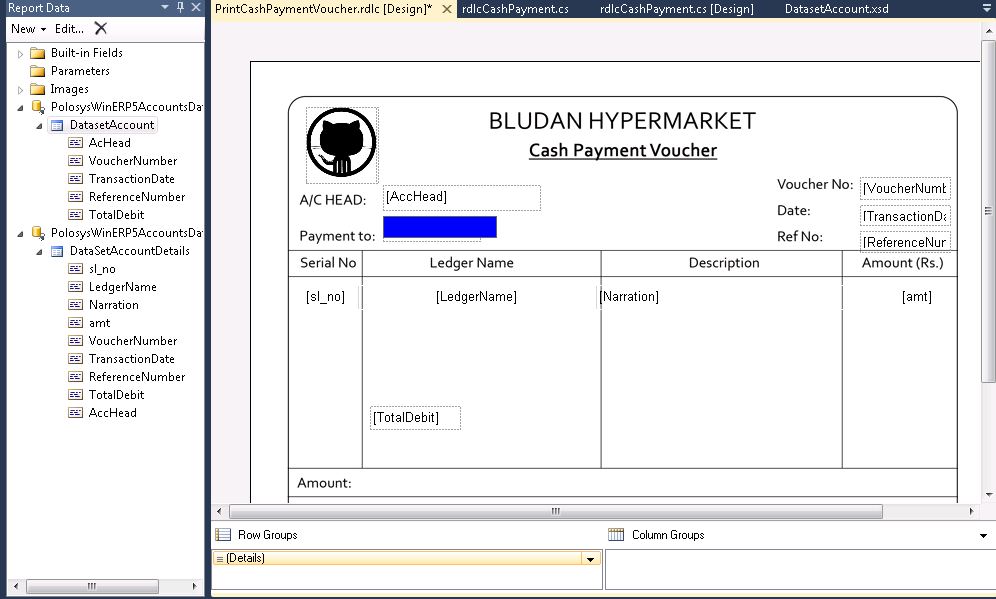996x599 pixels.
Task: Select the [sl_no] cell in table
Action: click(325, 297)
